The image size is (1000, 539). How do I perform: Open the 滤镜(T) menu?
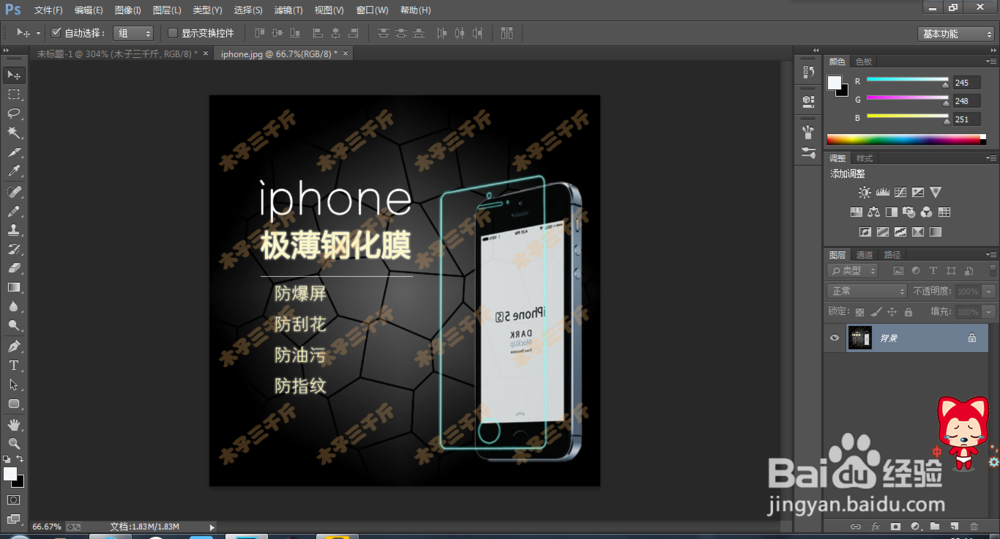click(x=288, y=10)
